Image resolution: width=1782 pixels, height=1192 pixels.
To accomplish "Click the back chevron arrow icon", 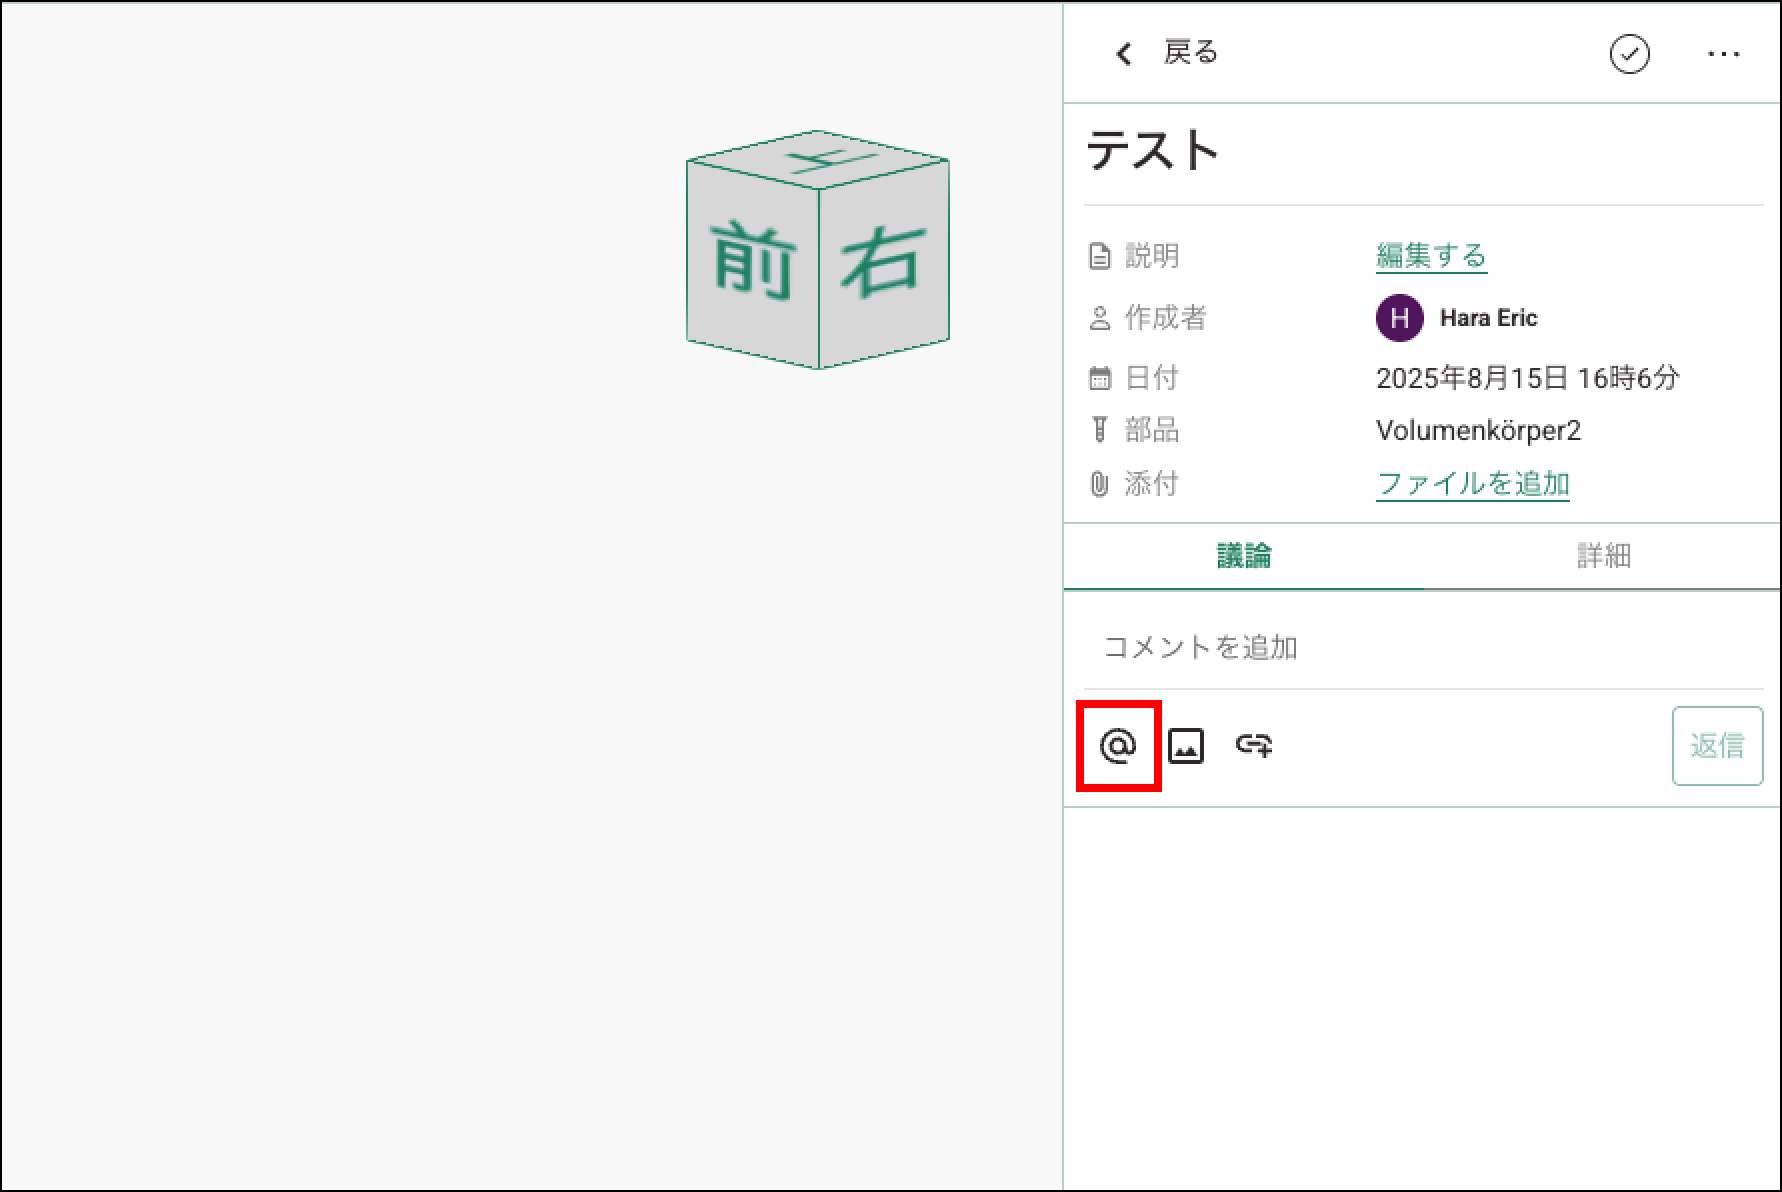I will (1124, 54).
